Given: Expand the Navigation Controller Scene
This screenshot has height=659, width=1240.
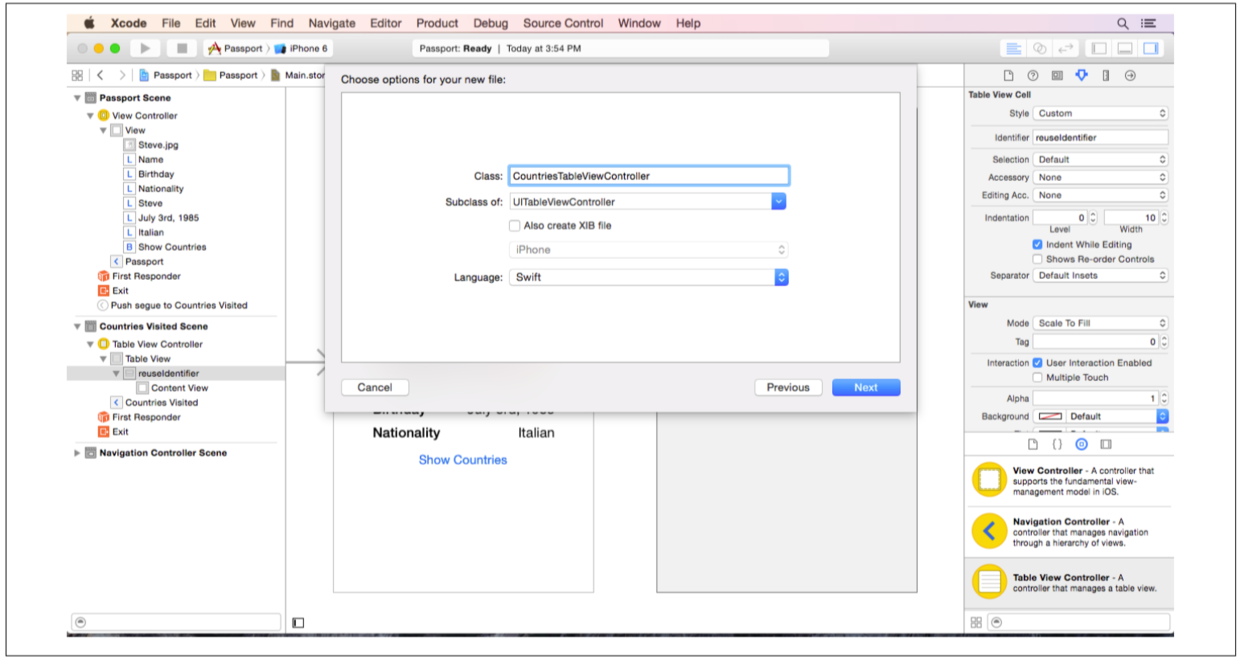Looking at the screenshot, I should coord(77,453).
